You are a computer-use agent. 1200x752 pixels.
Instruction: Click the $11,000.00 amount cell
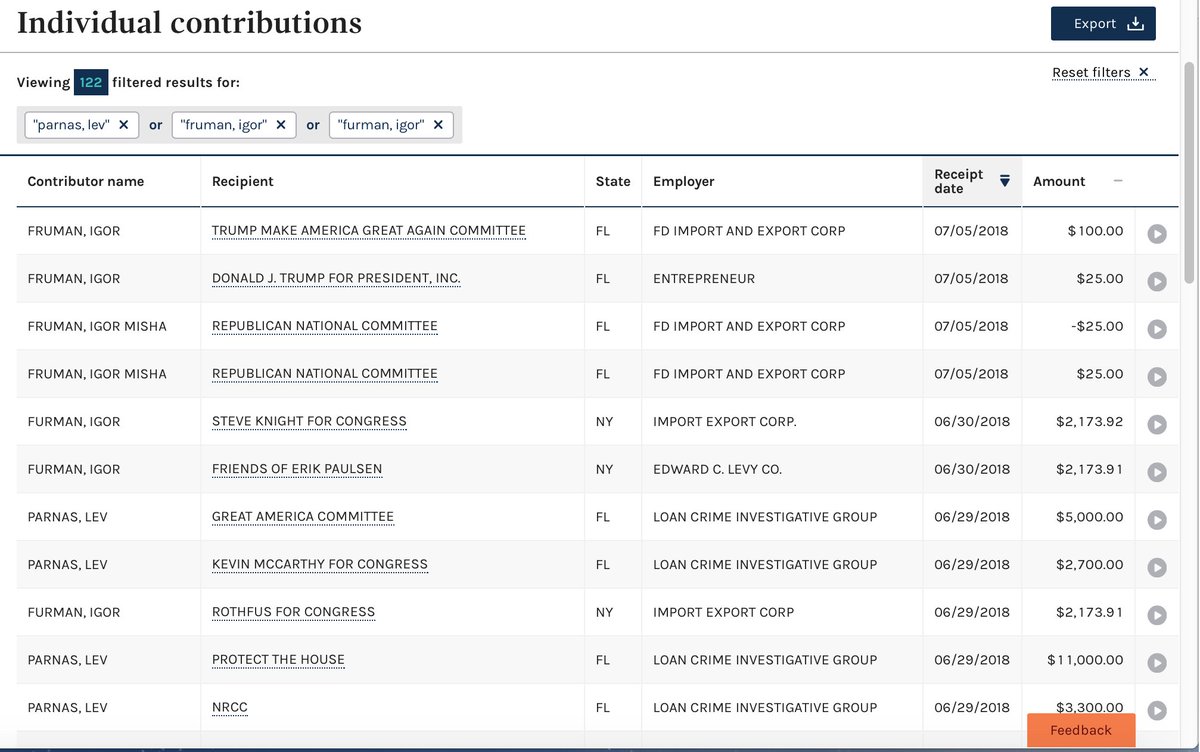(1085, 660)
